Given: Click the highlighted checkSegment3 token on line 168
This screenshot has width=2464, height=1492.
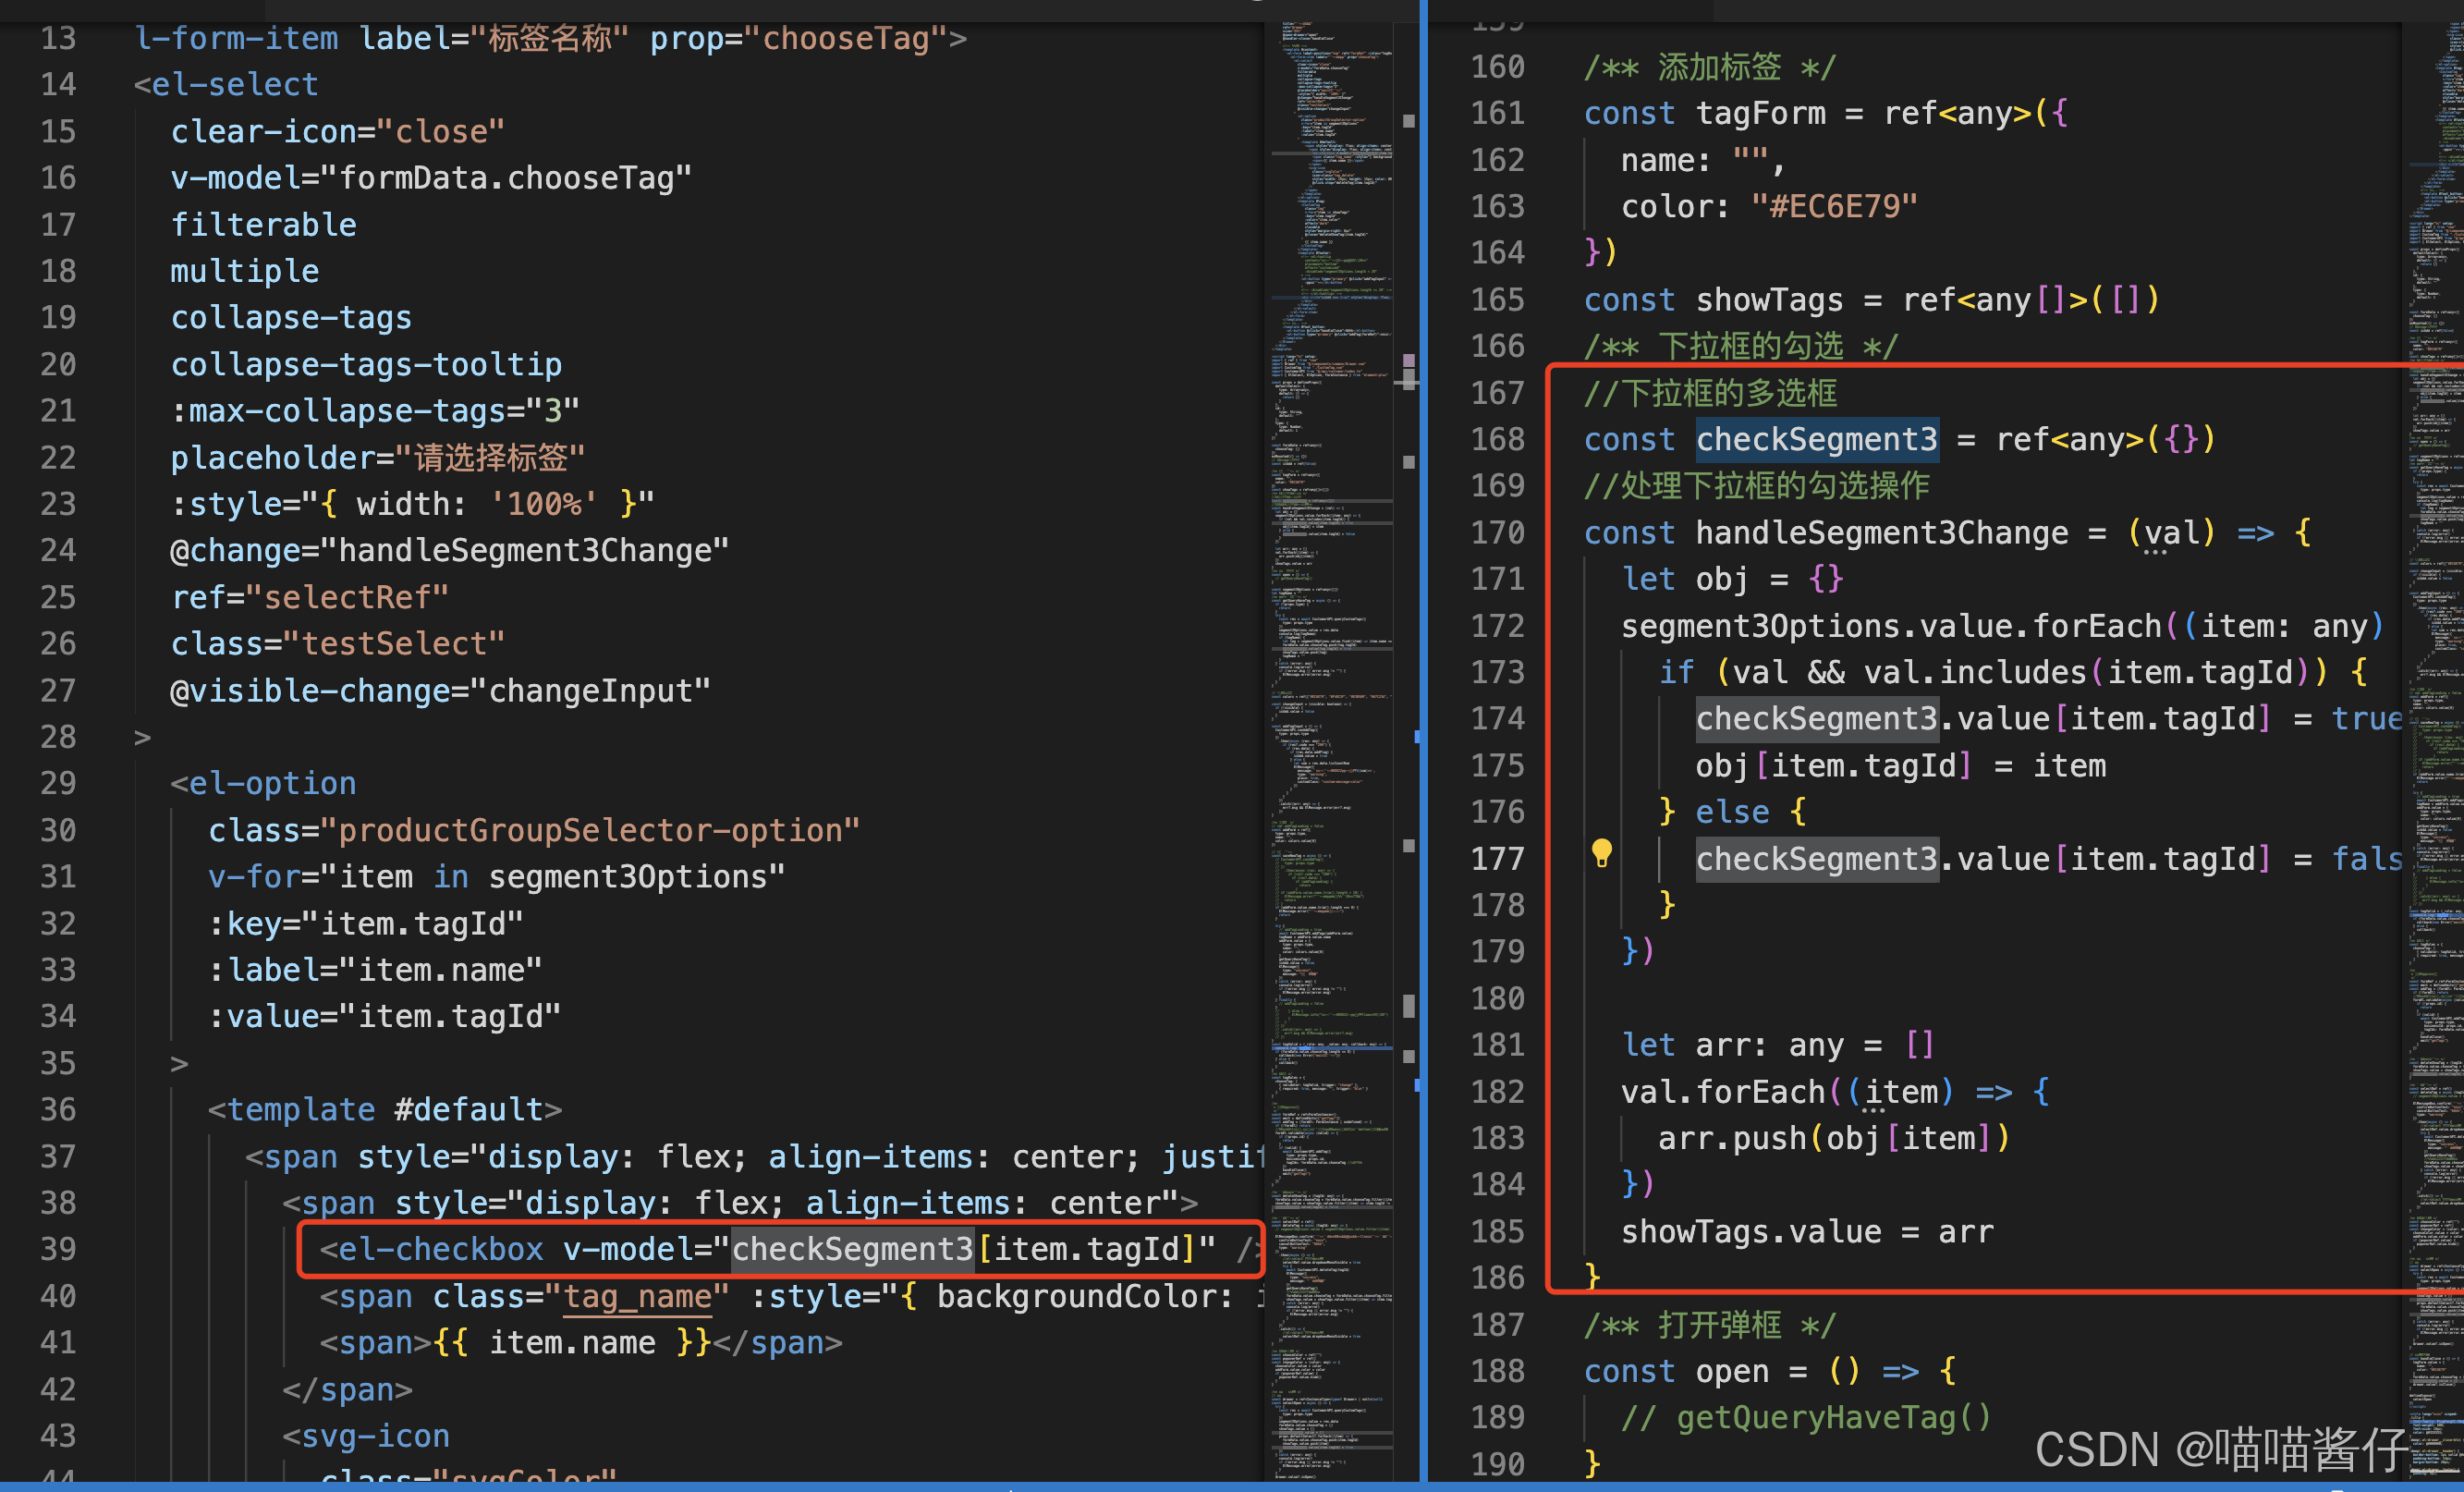Looking at the screenshot, I should tap(1816, 439).
